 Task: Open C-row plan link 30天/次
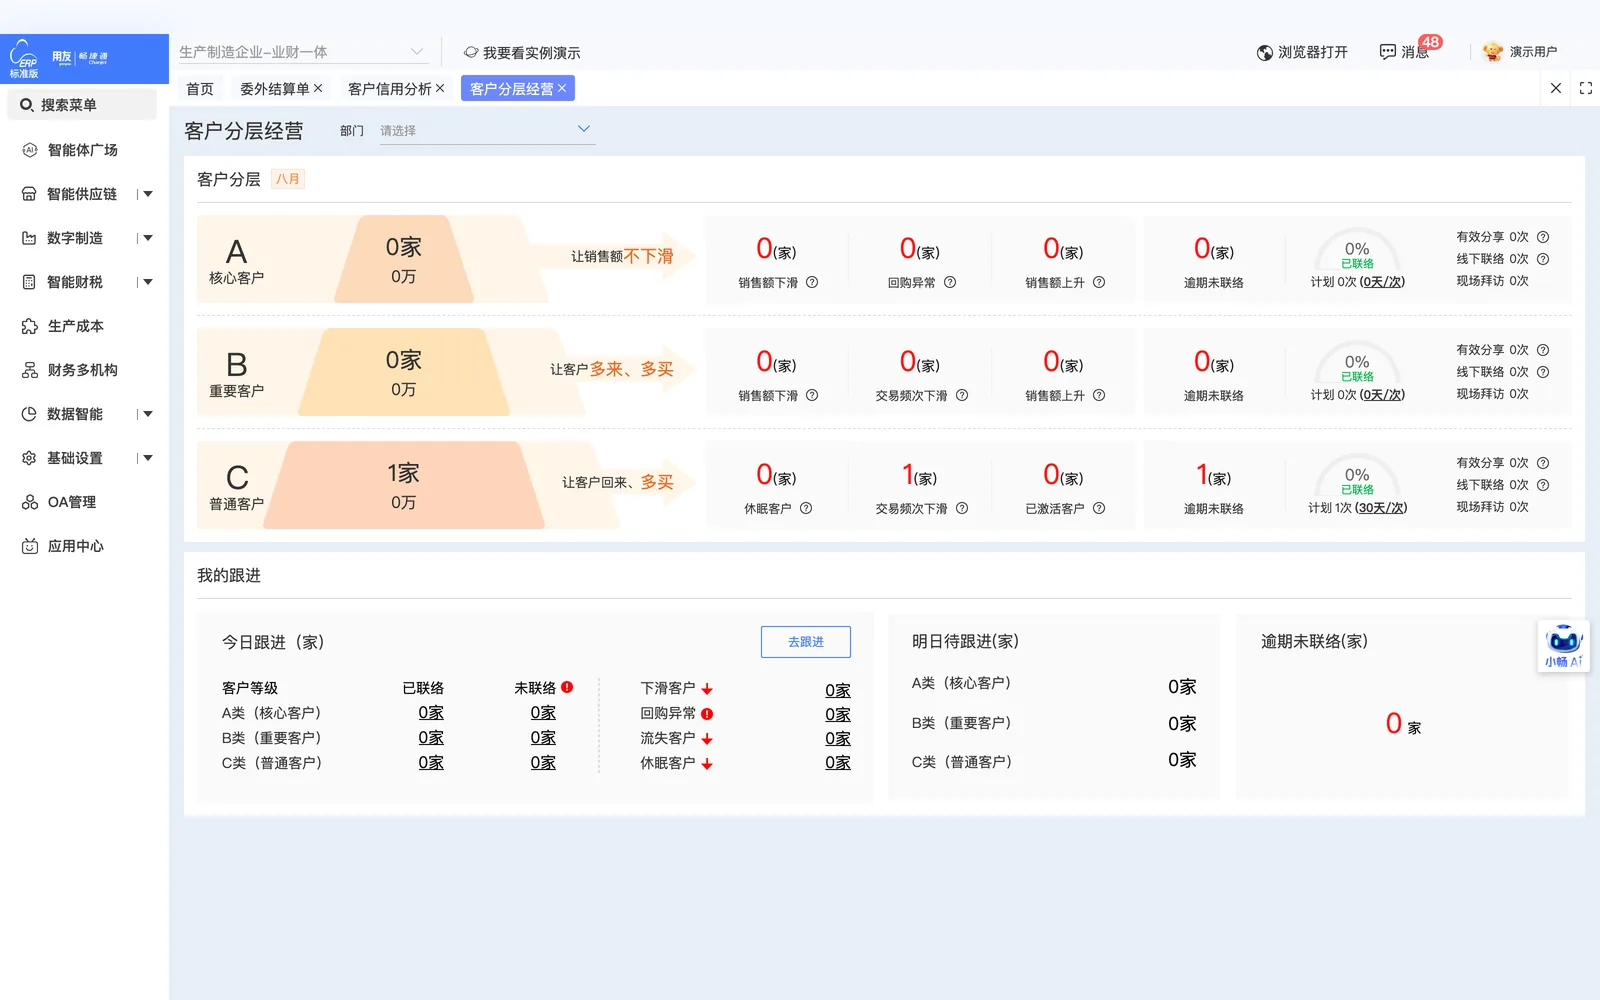1381,508
